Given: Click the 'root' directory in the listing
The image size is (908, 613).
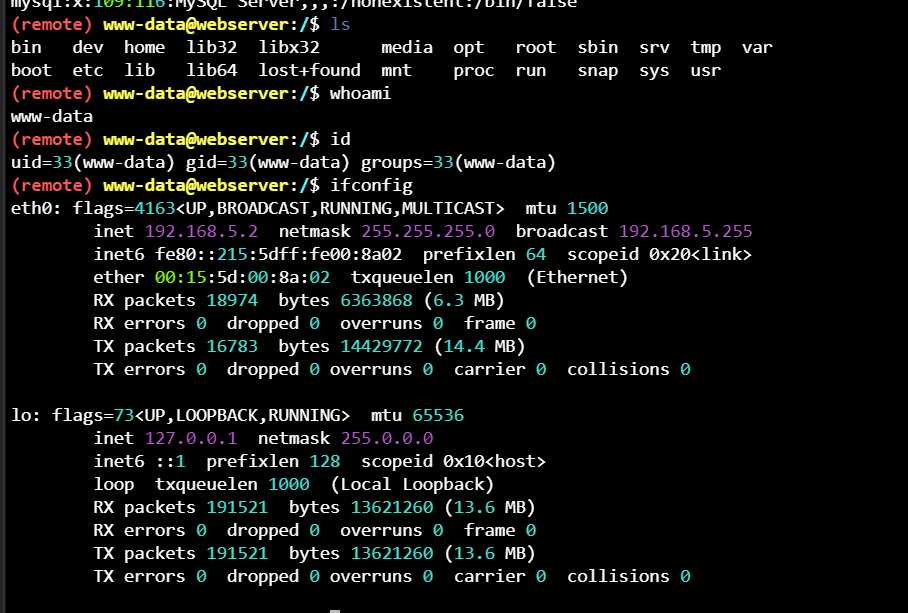Looking at the screenshot, I should pyautogui.click(x=536, y=47).
